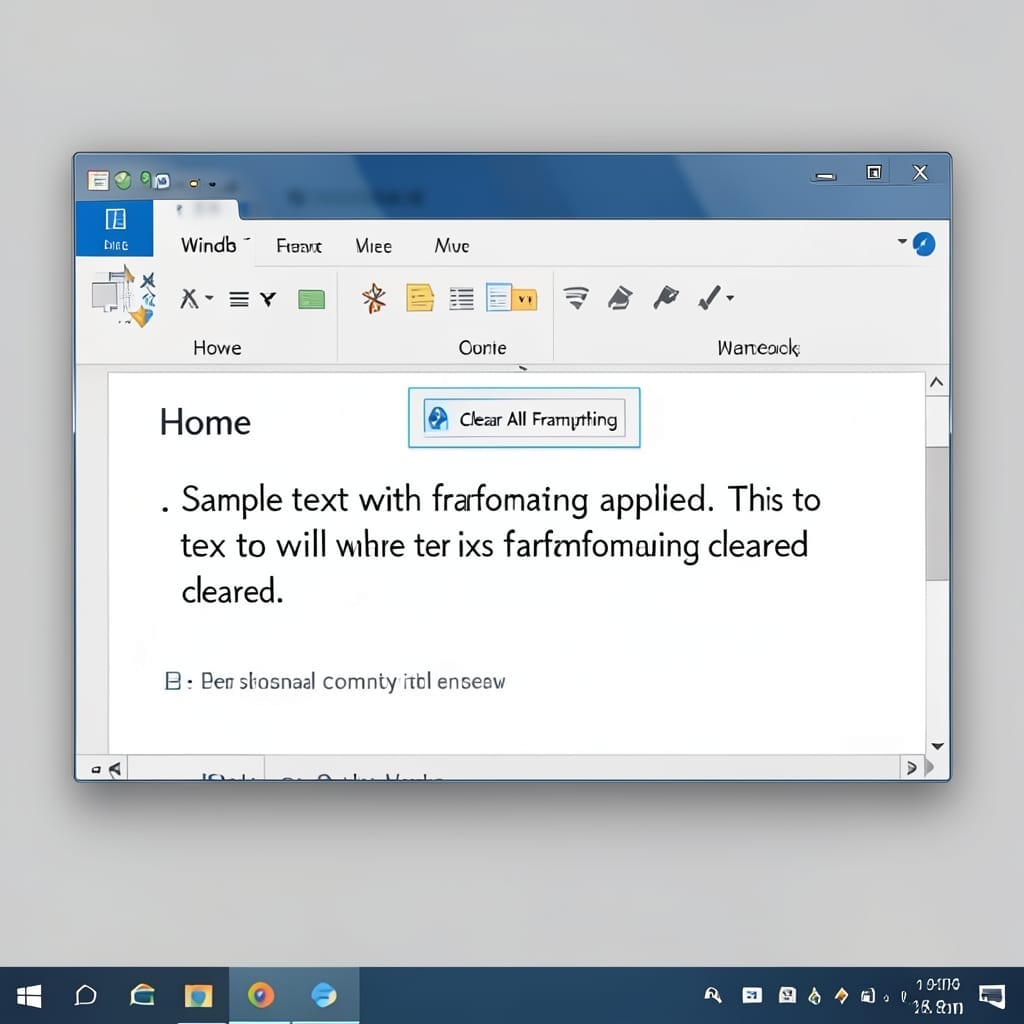
Task: Click the eraser icon in Wameock group
Action: [620, 298]
